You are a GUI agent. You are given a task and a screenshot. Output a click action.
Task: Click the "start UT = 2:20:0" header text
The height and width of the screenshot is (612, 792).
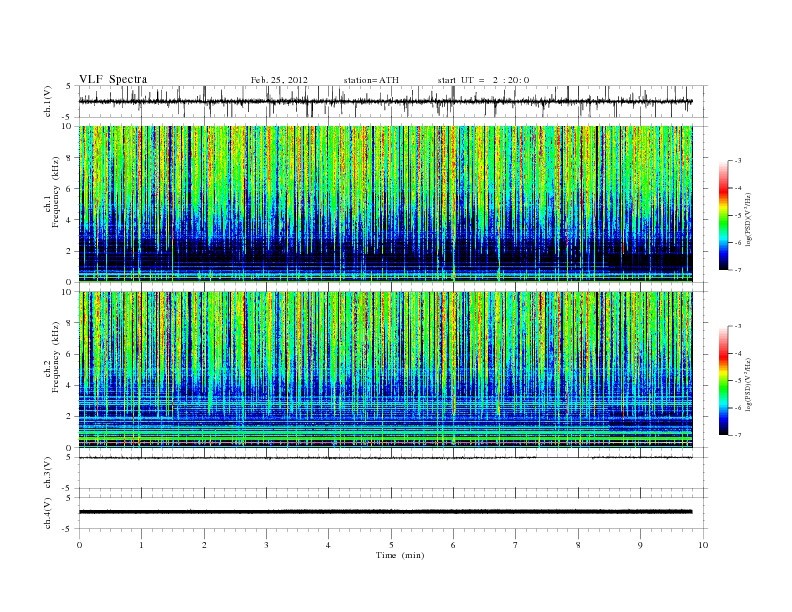tap(483, 80)
